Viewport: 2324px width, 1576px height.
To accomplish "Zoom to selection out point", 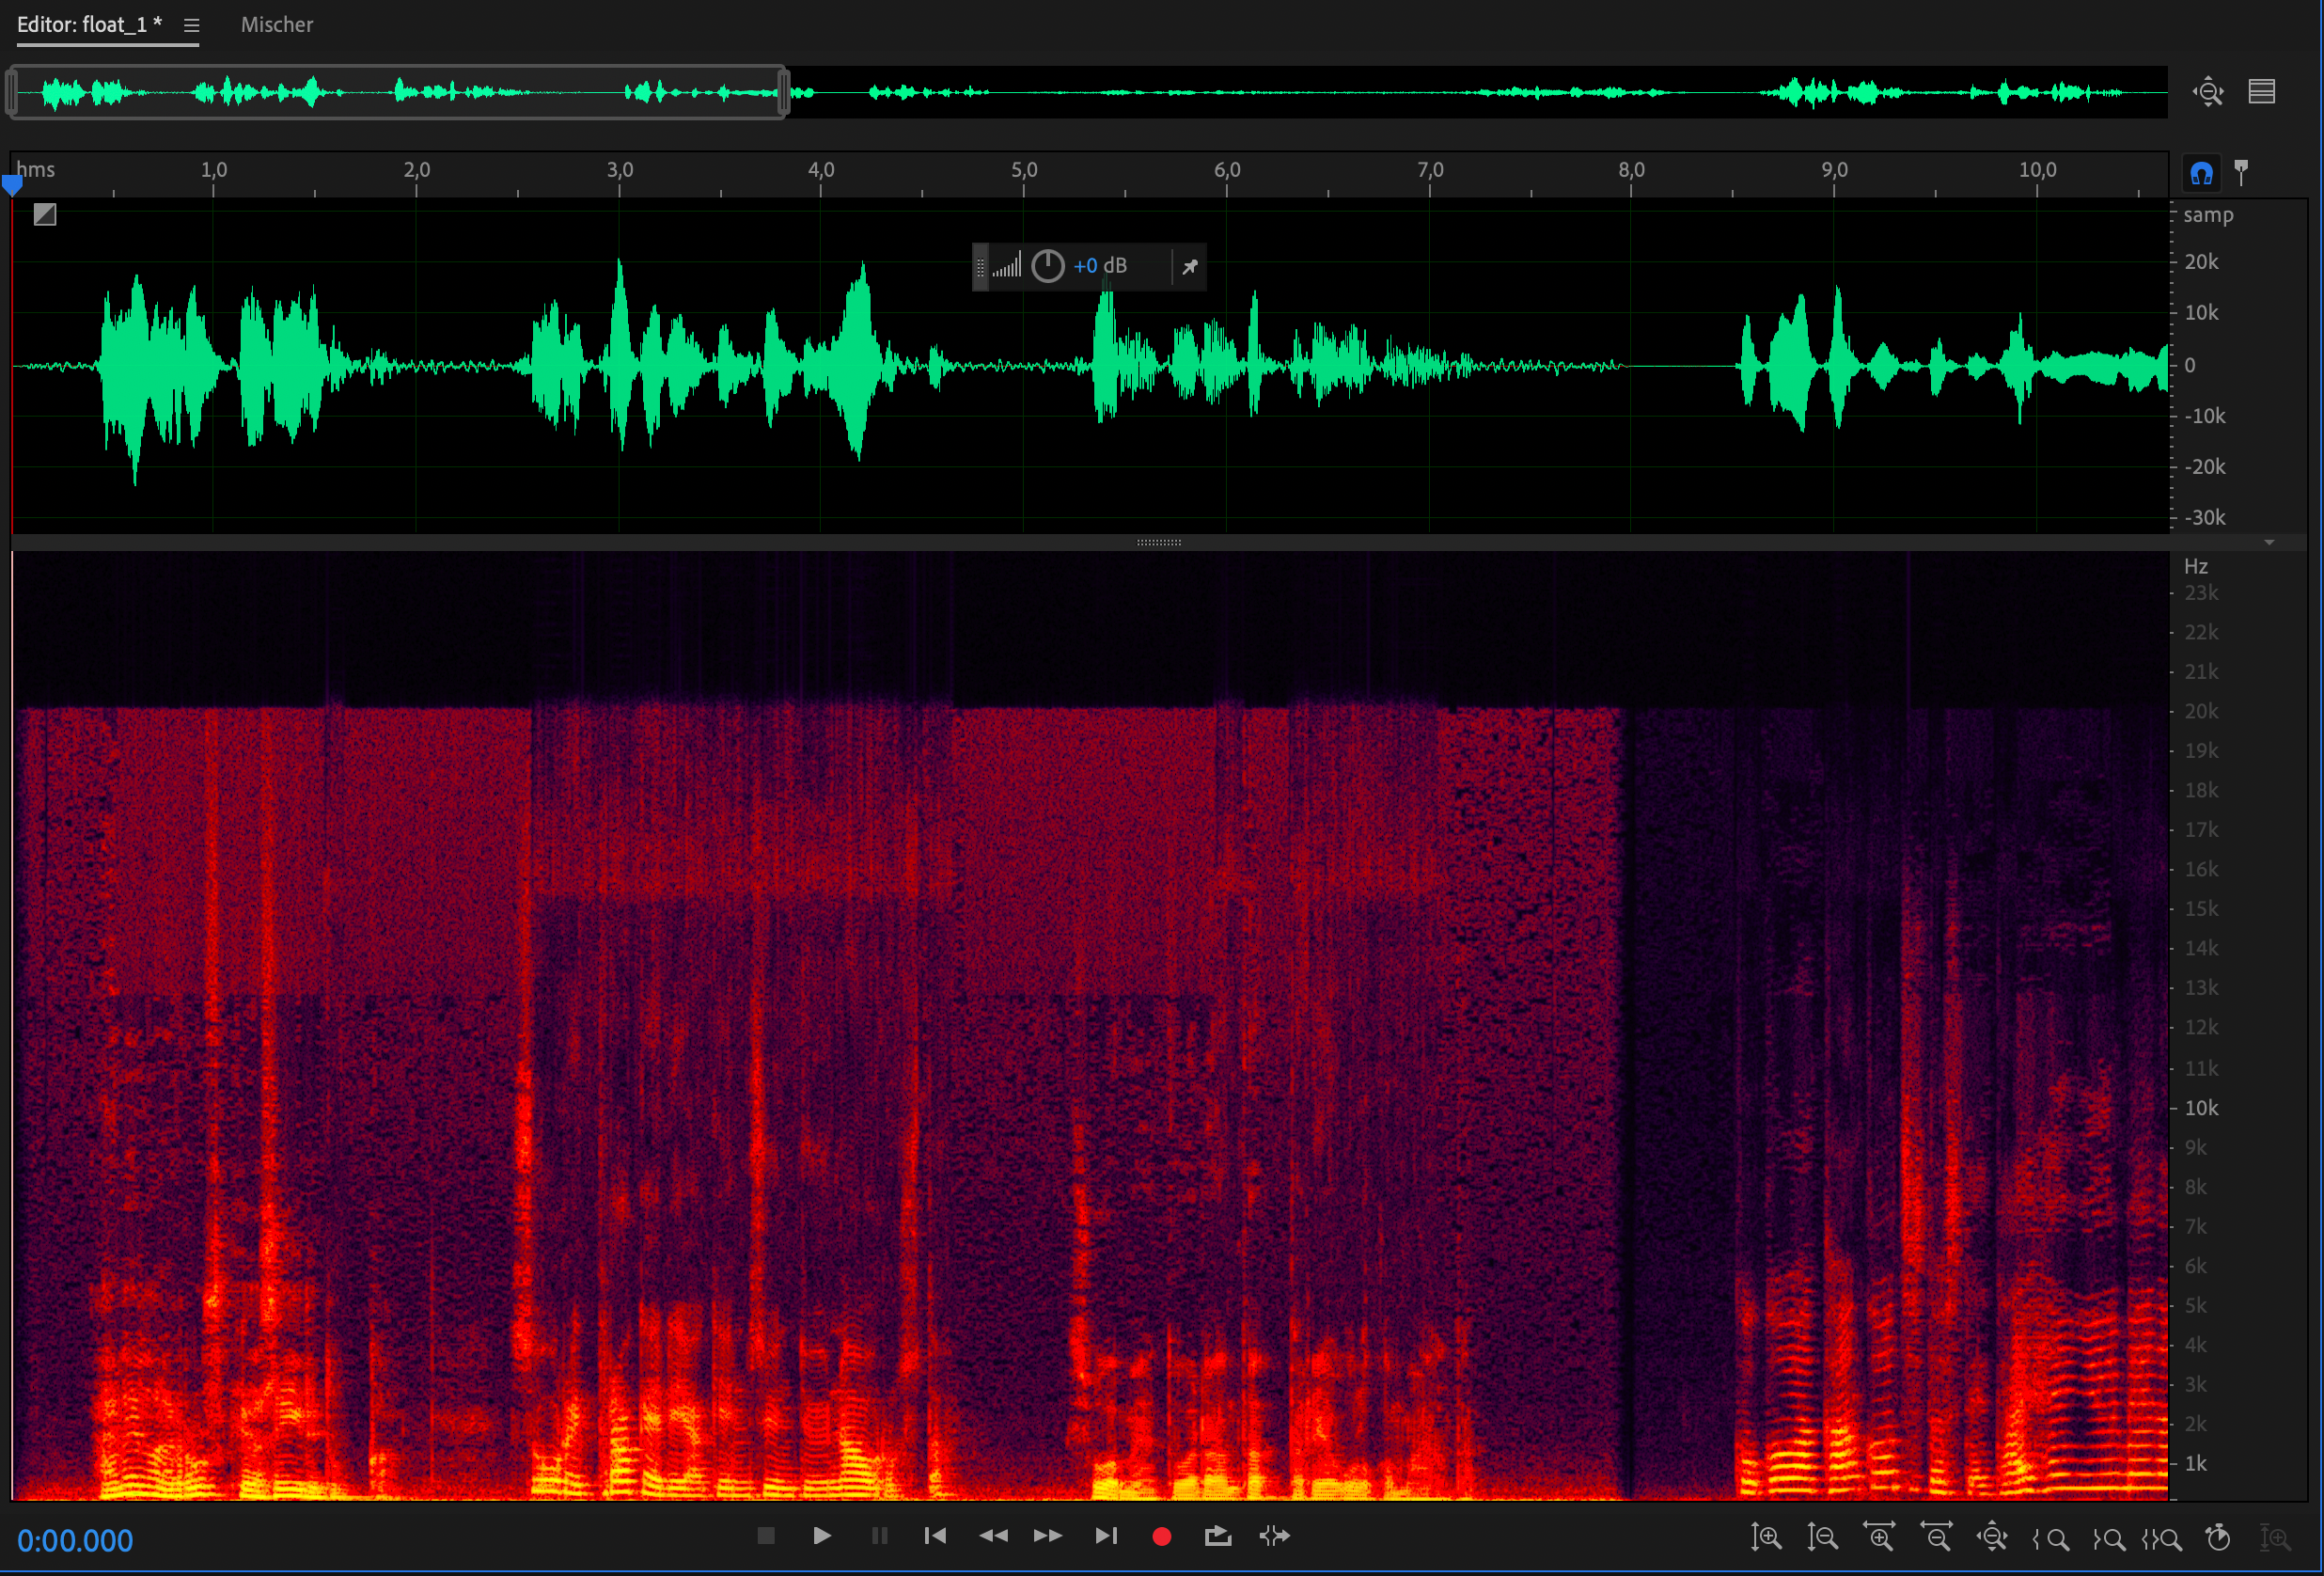I will pyautogui.click(x=2108, y=1538).
